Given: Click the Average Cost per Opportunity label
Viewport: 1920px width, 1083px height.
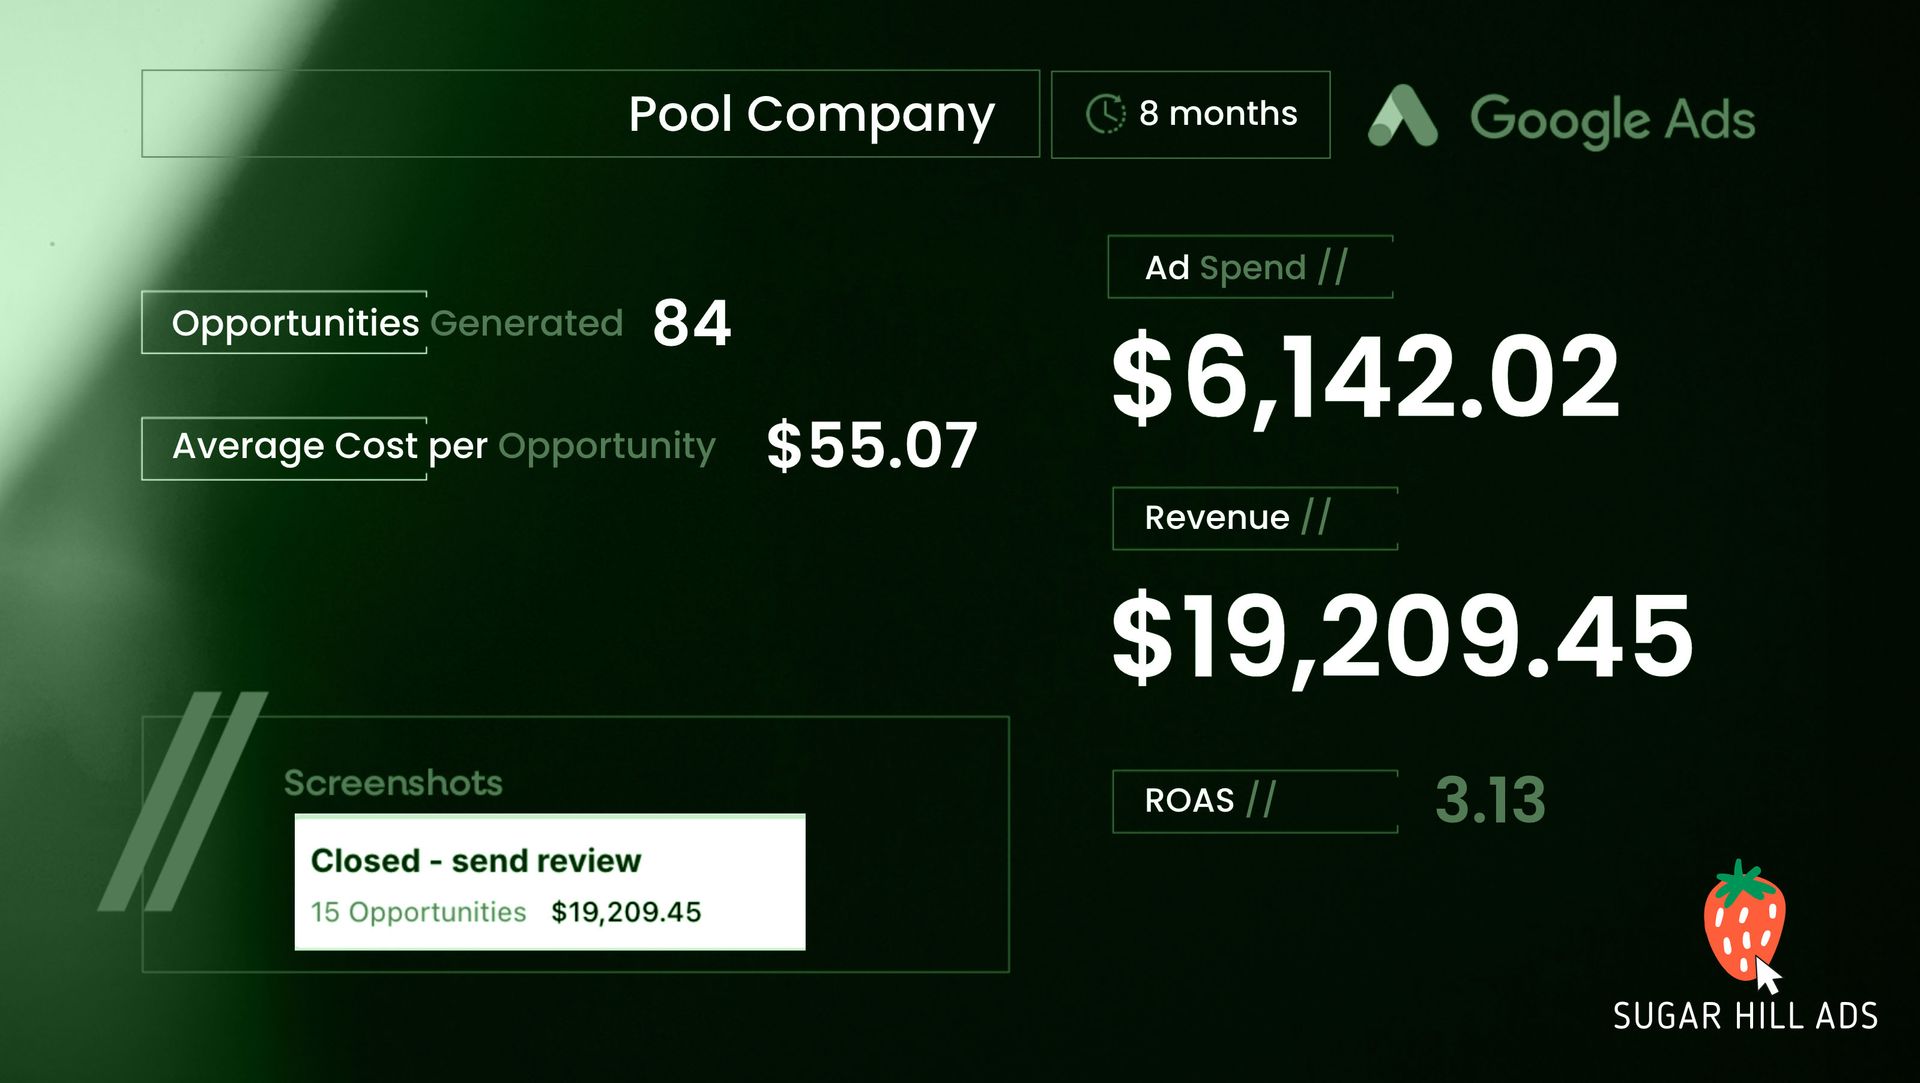Looking at the screenshot, I should point(443,446).
